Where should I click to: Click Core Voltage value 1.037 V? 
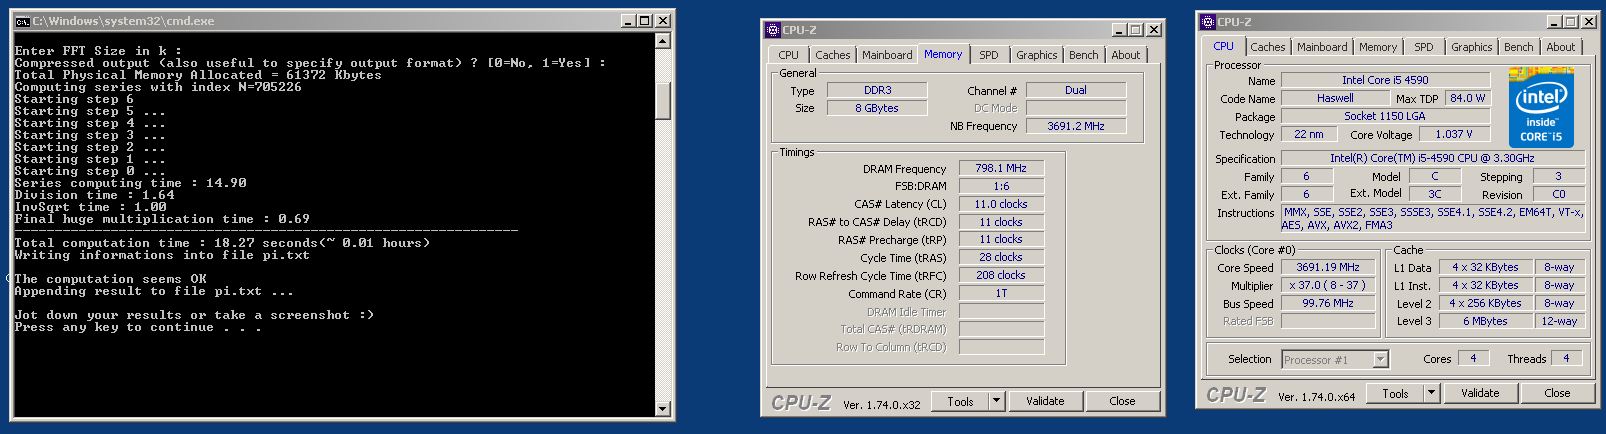click(x=1453, y=134)
